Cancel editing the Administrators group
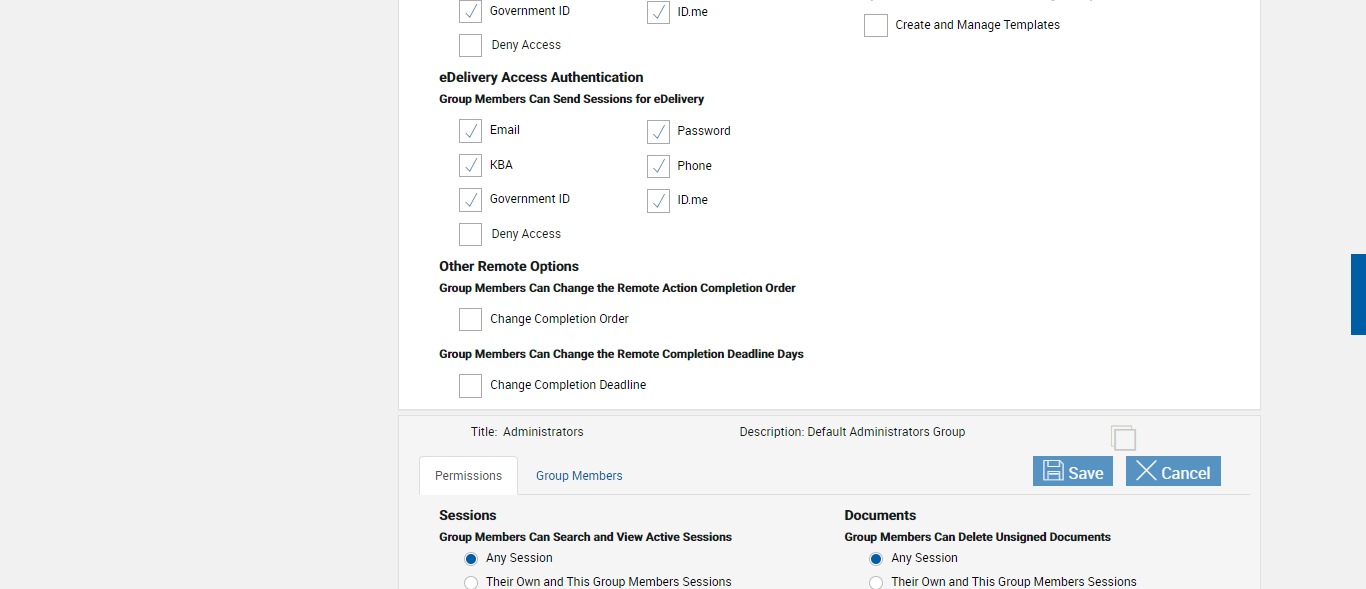This screenshot has height=589, width=1366. [1173, 472]
